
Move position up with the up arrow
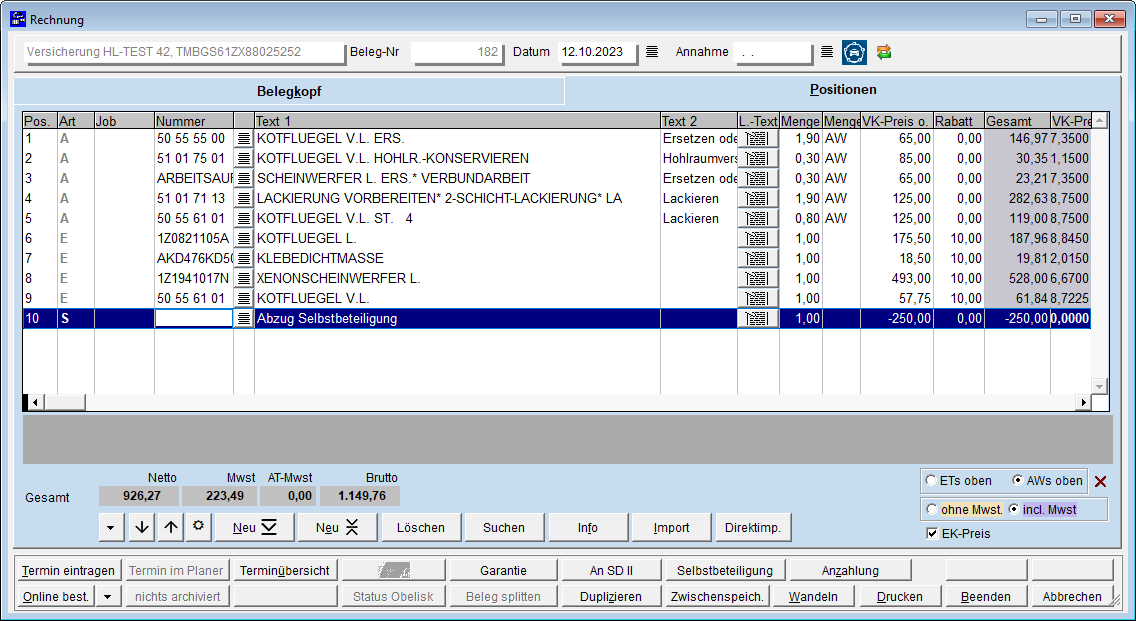pyautogui.click(x=171, y=527)
